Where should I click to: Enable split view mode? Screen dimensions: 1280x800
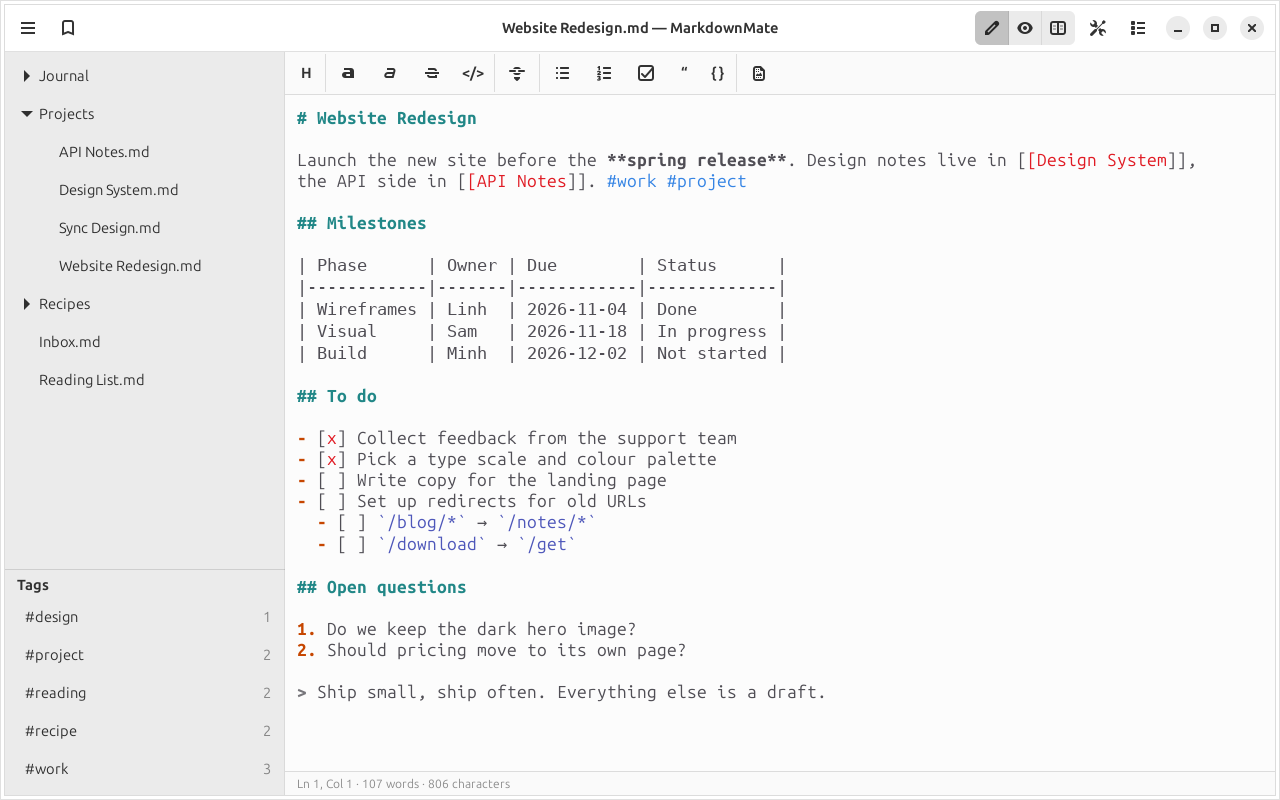coord(1058,28)
